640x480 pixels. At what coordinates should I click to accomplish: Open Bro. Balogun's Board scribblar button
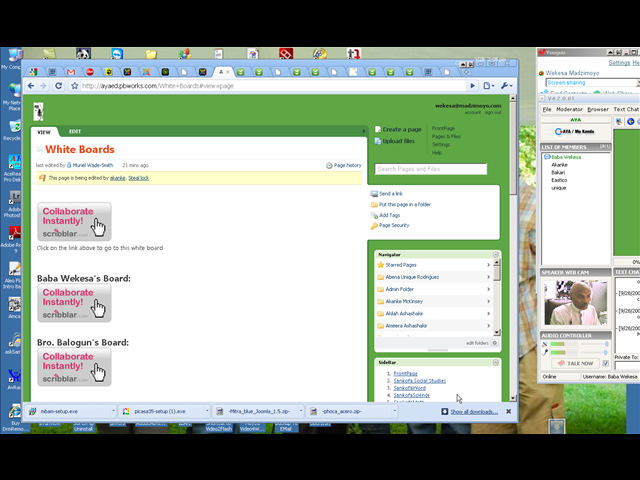pos(74,367)
